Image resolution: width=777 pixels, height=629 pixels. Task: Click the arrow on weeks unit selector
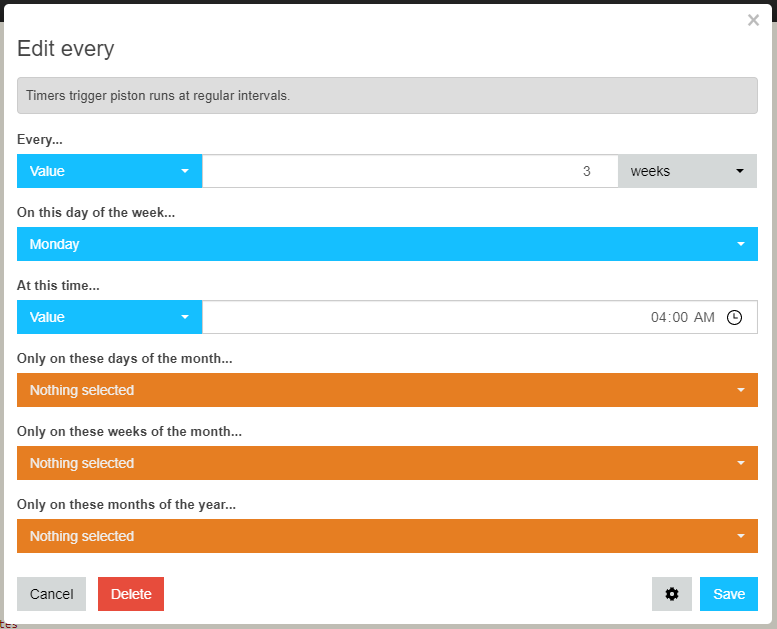click(740, 171)
